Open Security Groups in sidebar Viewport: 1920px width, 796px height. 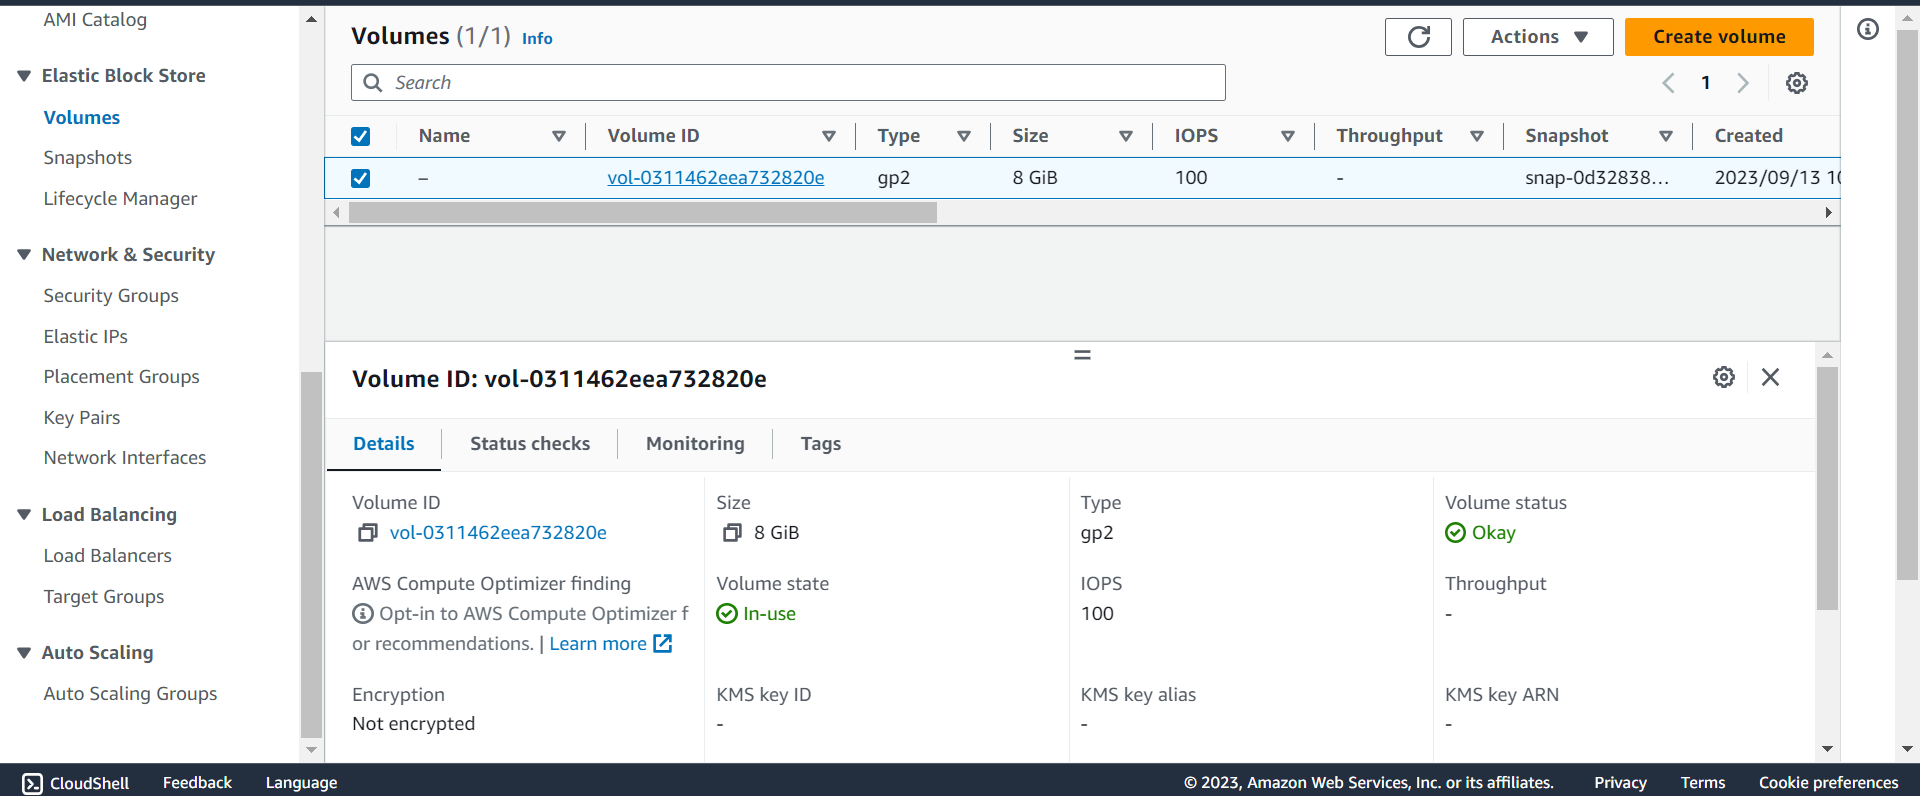111,296
